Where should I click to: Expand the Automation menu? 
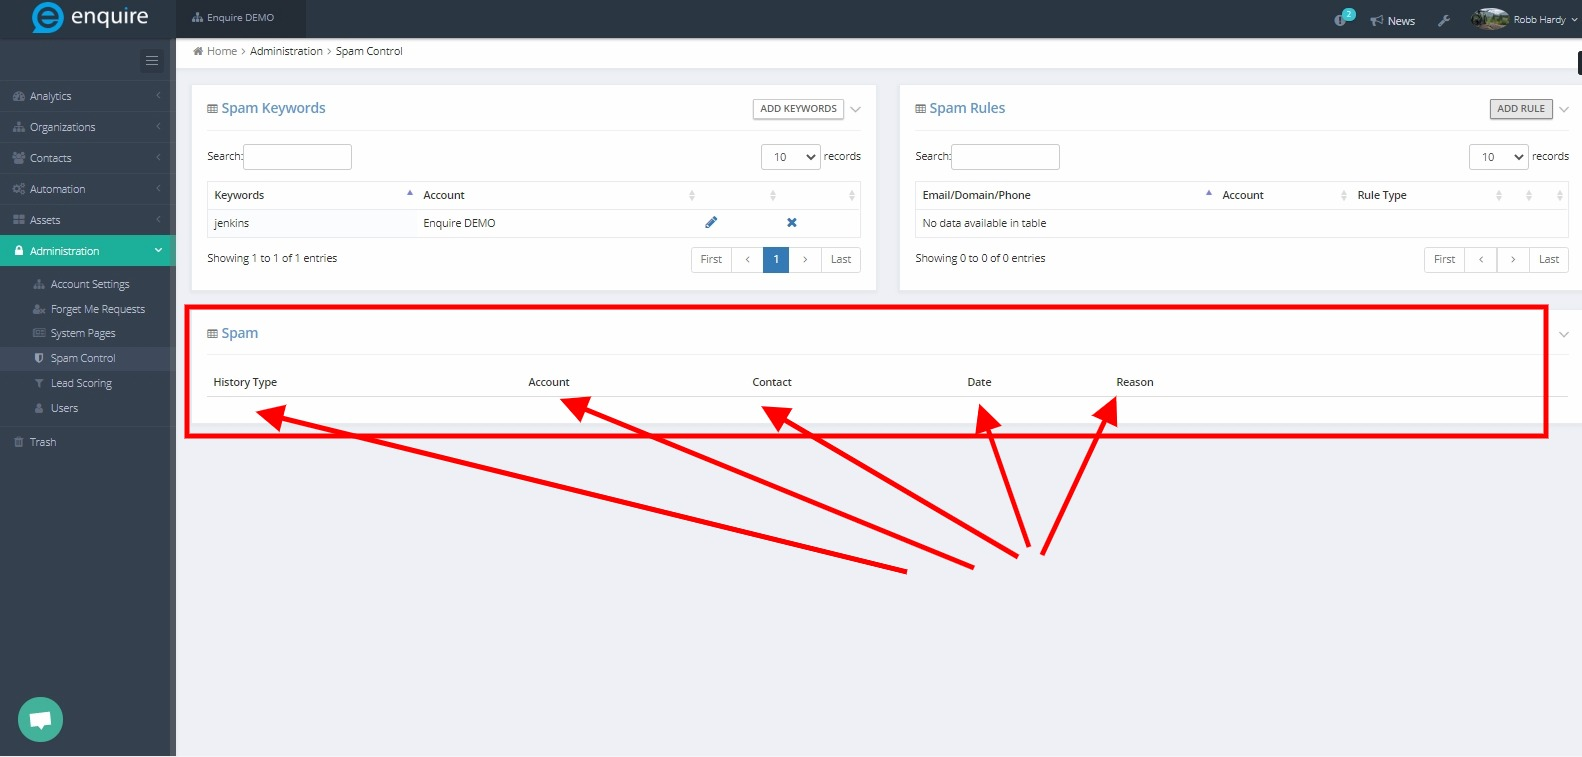pyautogui.click(x=87, y=189)
